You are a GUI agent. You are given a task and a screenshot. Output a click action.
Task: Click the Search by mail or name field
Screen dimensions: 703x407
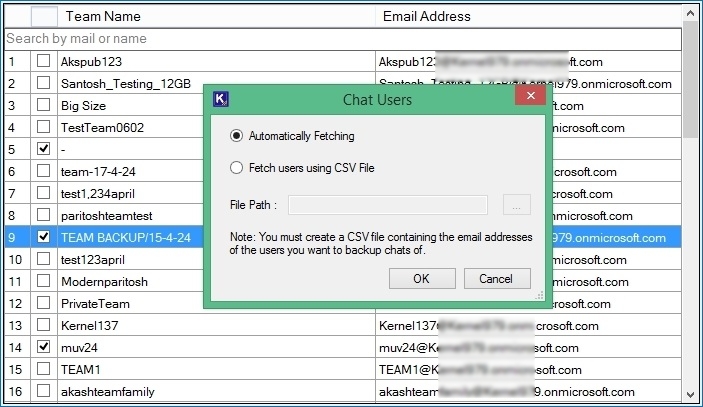(343, 39)
